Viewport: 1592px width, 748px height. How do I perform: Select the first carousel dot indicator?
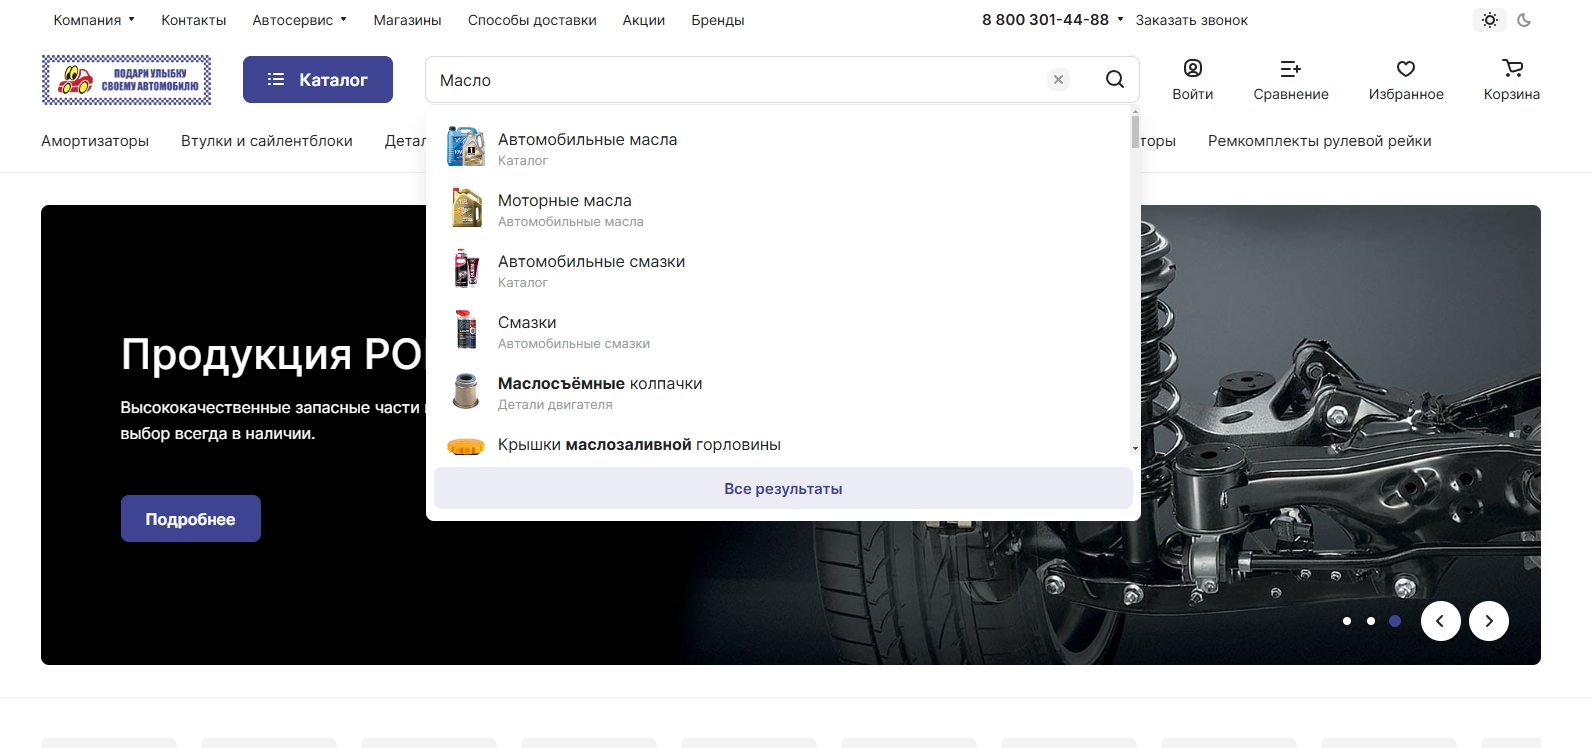tap(1347, 621)
